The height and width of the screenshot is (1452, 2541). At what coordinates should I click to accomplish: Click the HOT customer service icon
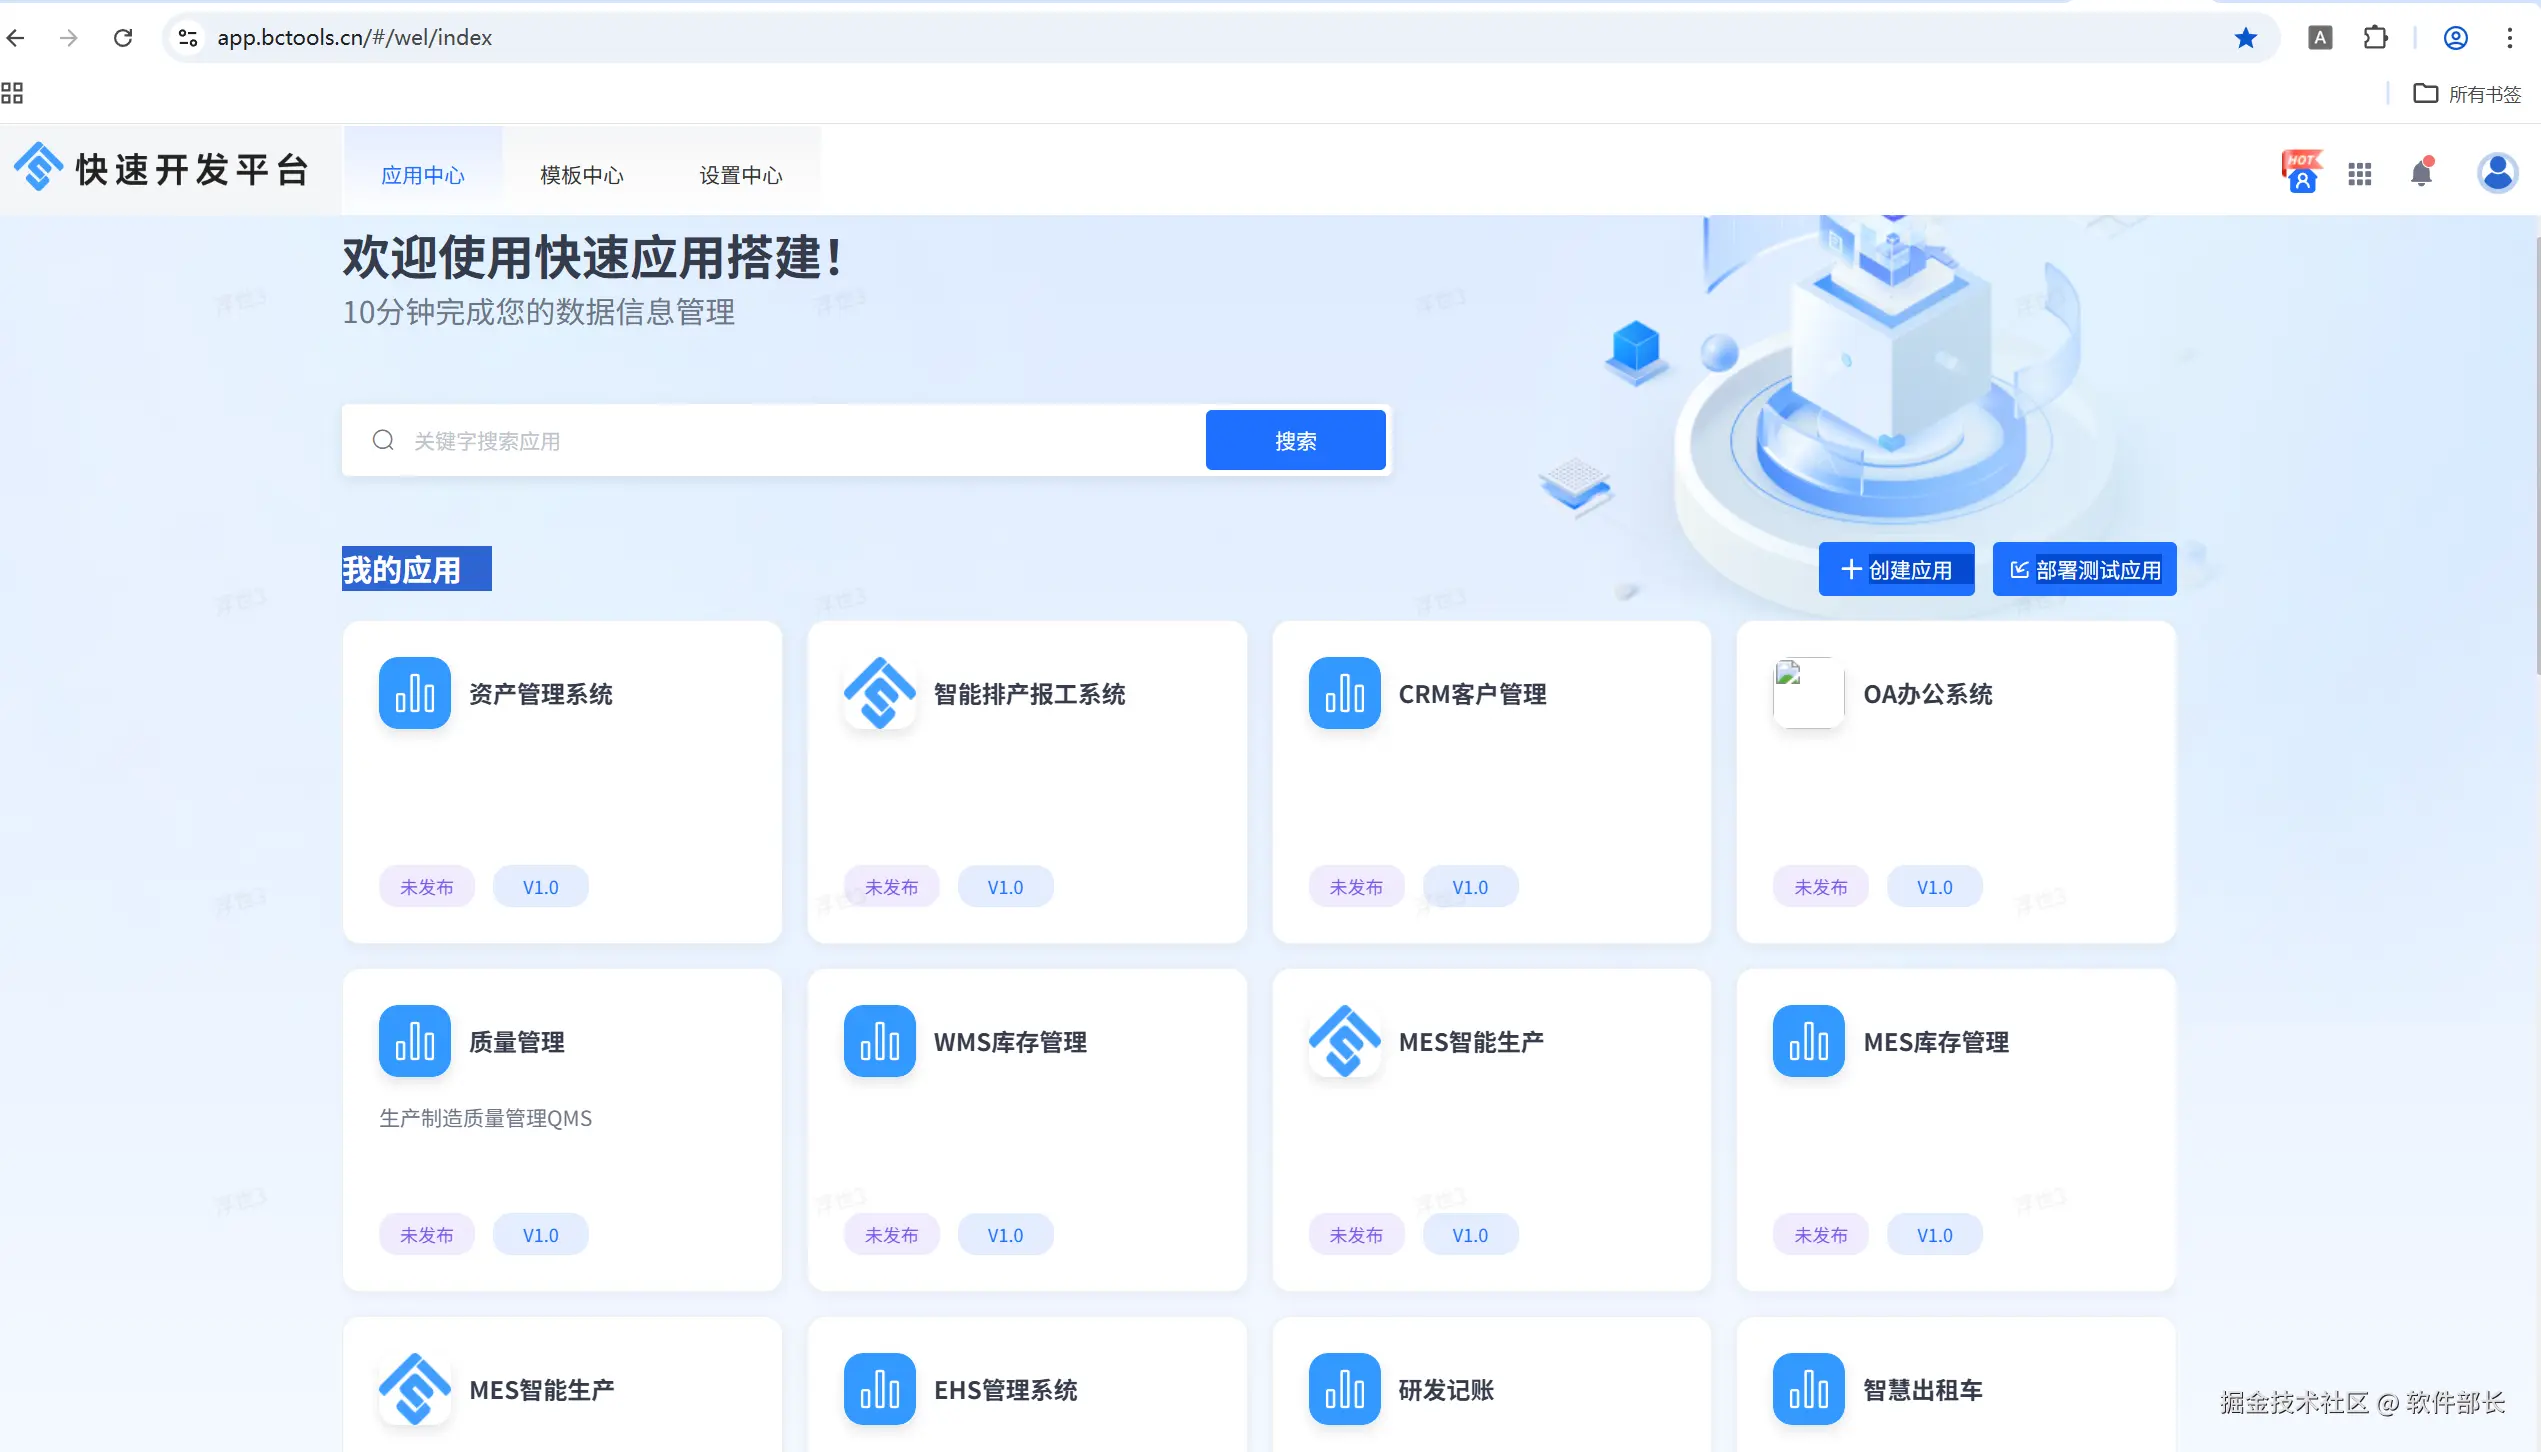[2301, 172]
